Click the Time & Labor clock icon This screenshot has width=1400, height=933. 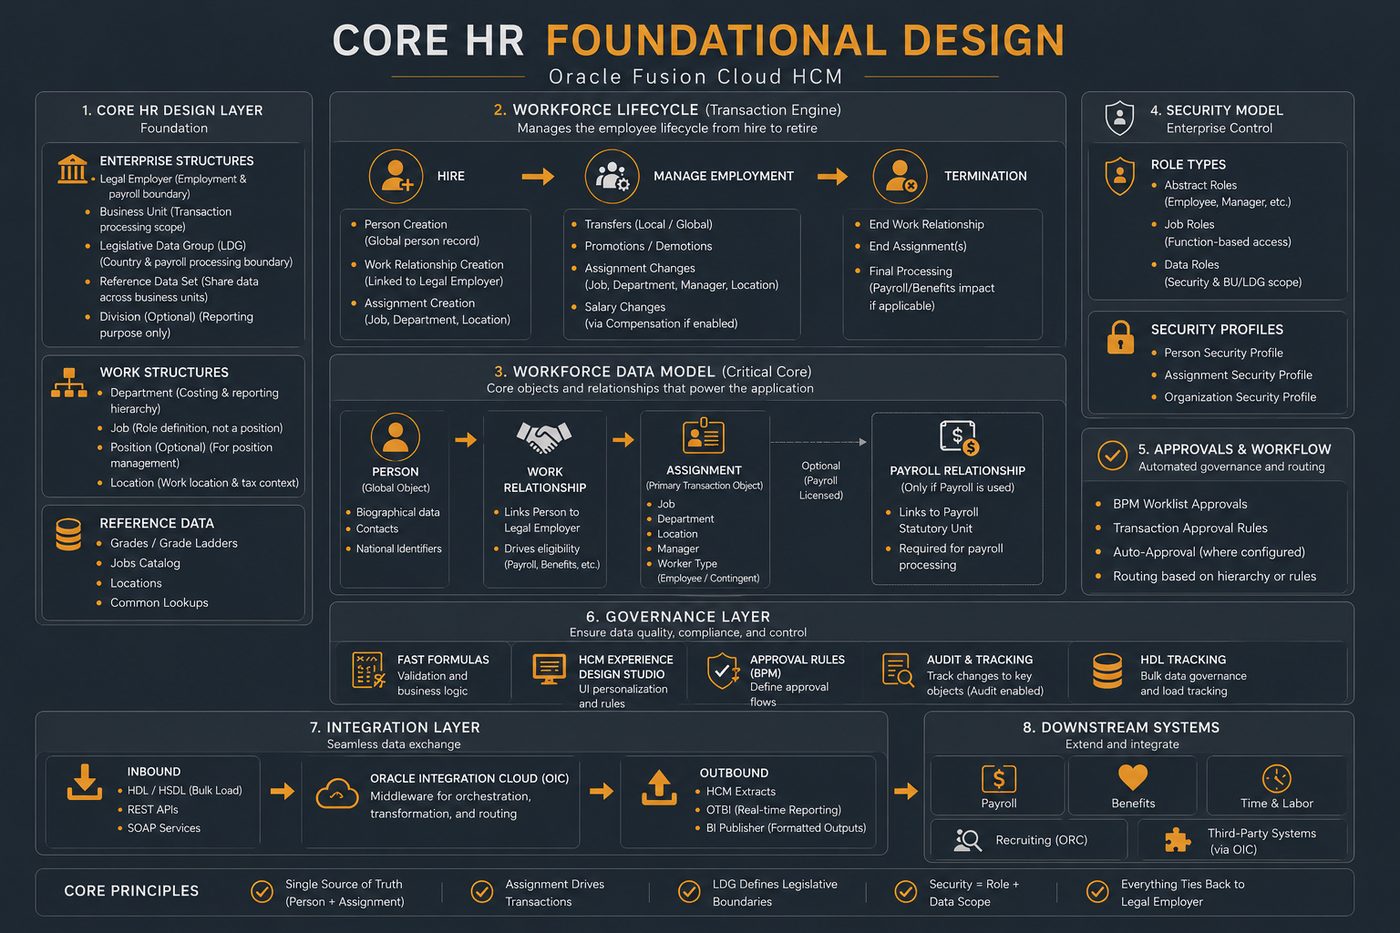(x=1276, y=778)
